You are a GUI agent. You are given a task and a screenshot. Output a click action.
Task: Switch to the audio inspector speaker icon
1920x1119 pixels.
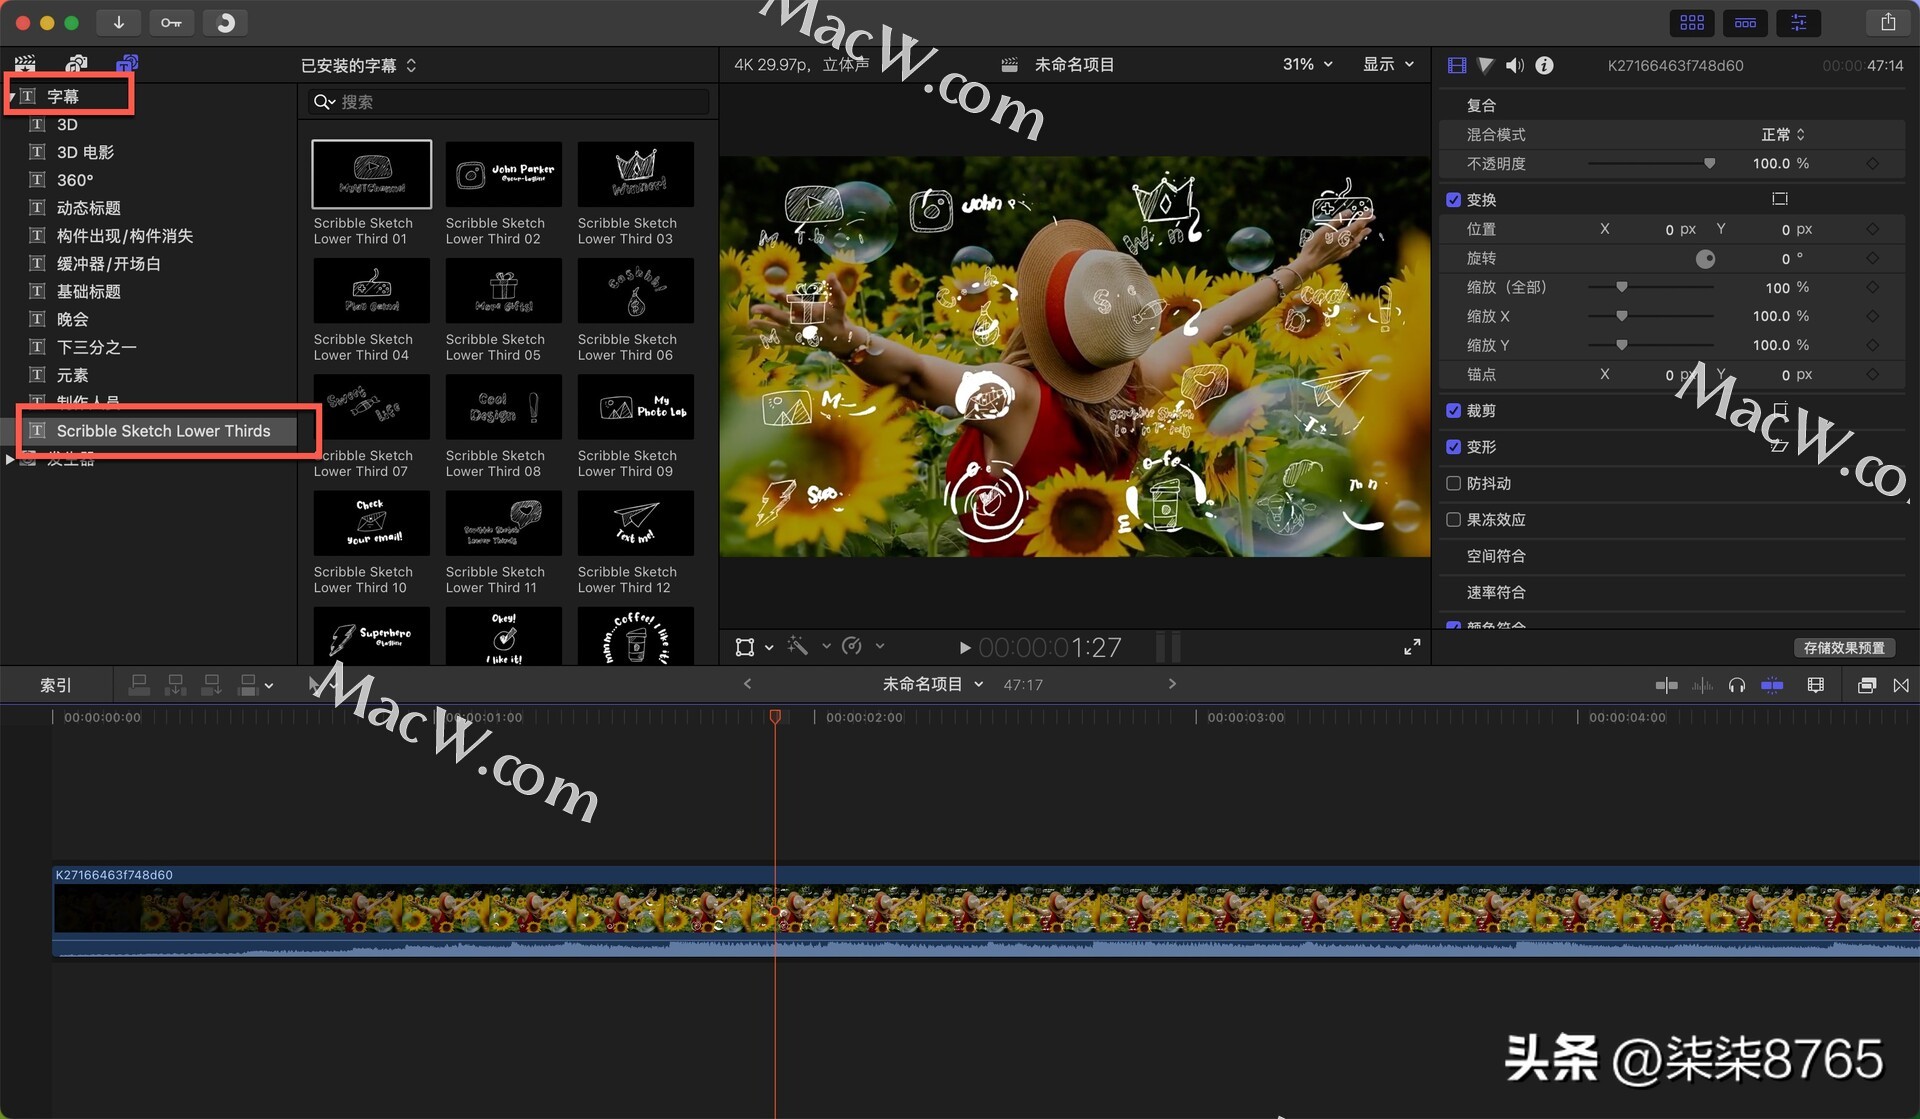point(1514,65)
